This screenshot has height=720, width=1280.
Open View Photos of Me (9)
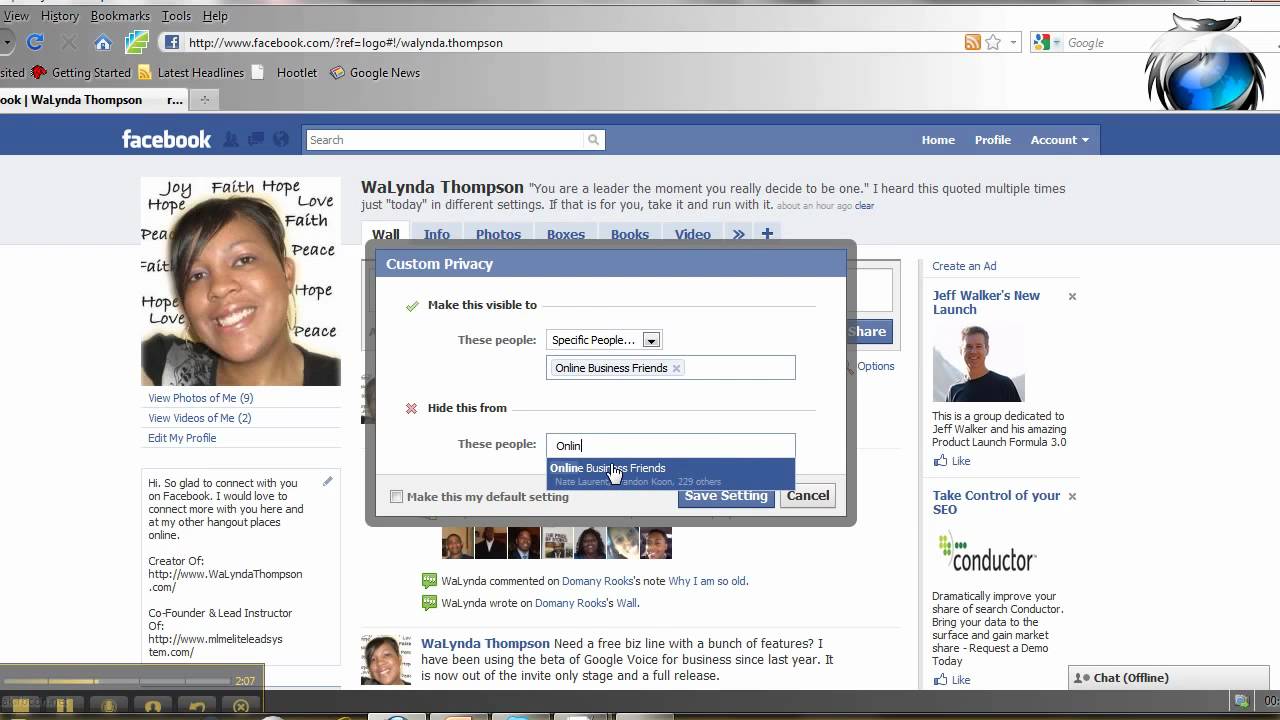pyautogui.click(x=201, y=398)
